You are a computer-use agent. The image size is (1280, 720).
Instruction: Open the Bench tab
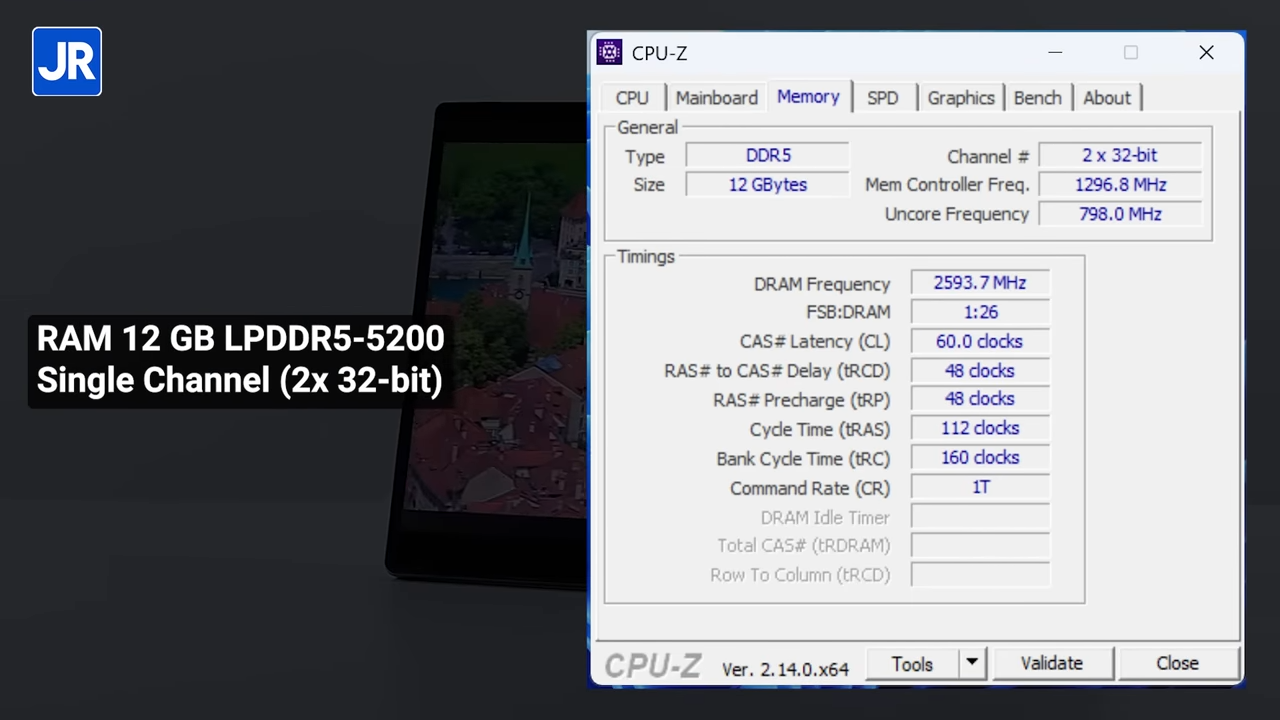[x=1037, y=98]
